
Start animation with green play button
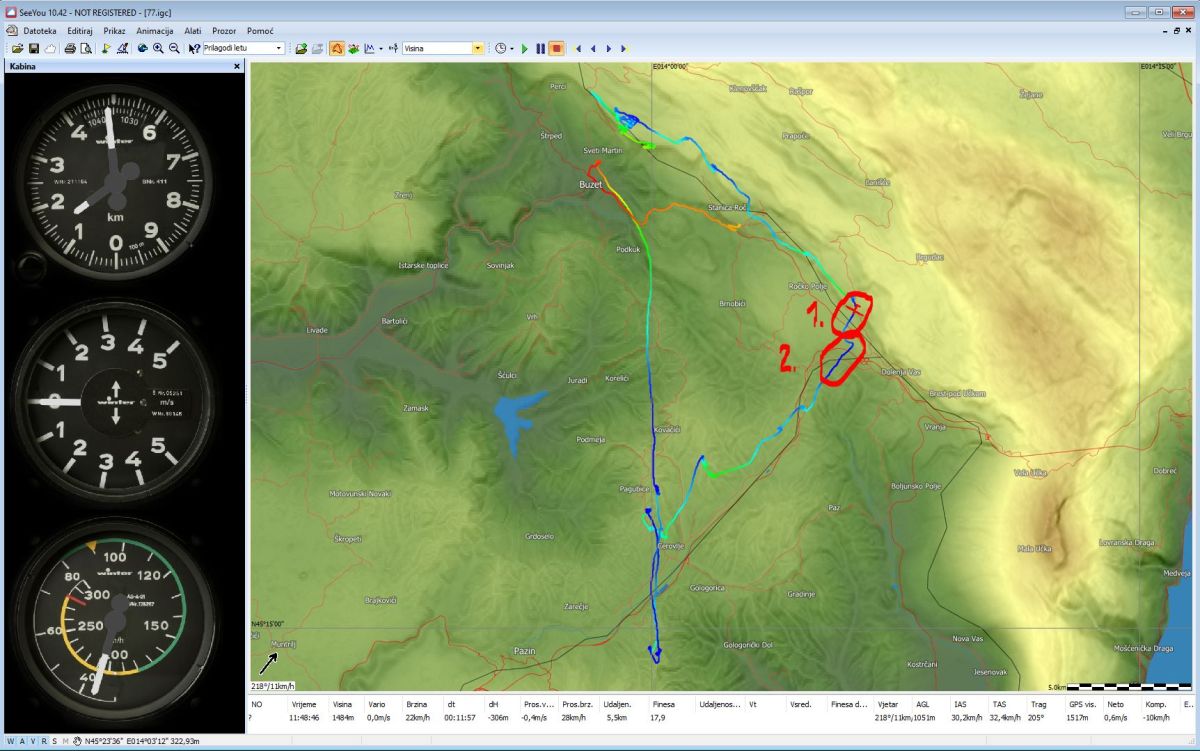525,48
